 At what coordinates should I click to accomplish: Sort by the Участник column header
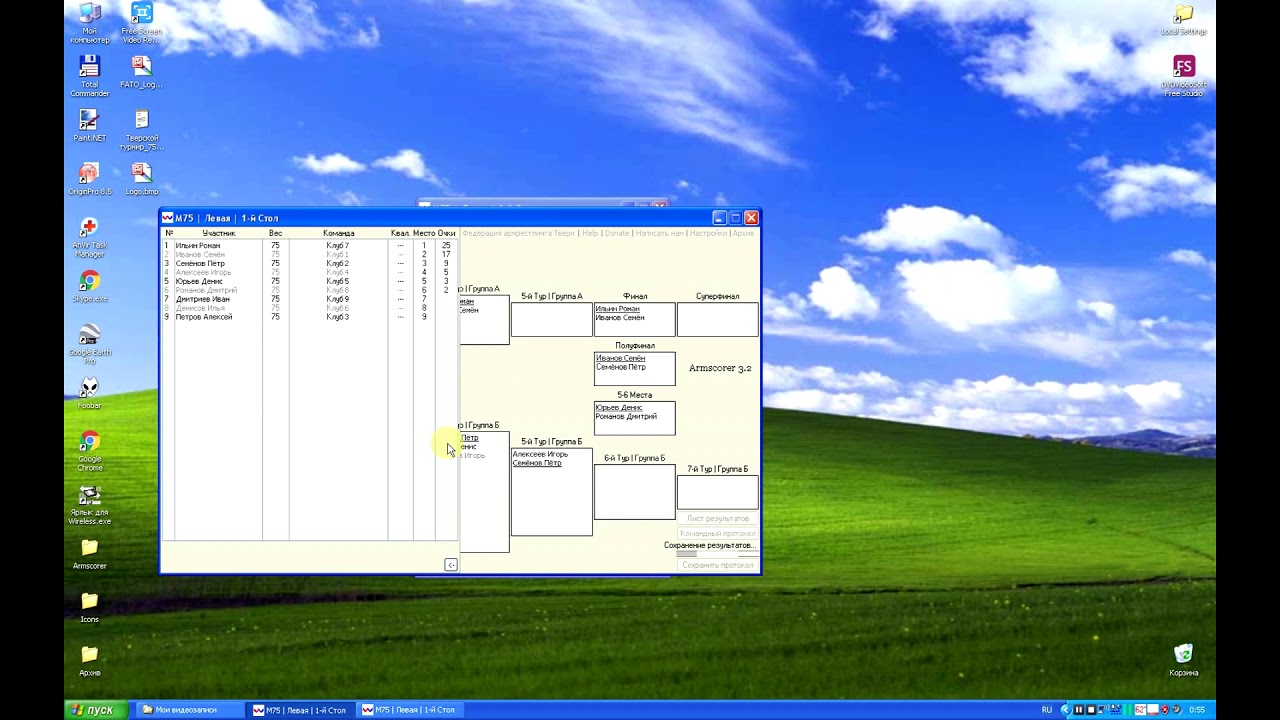click(219, 233)
